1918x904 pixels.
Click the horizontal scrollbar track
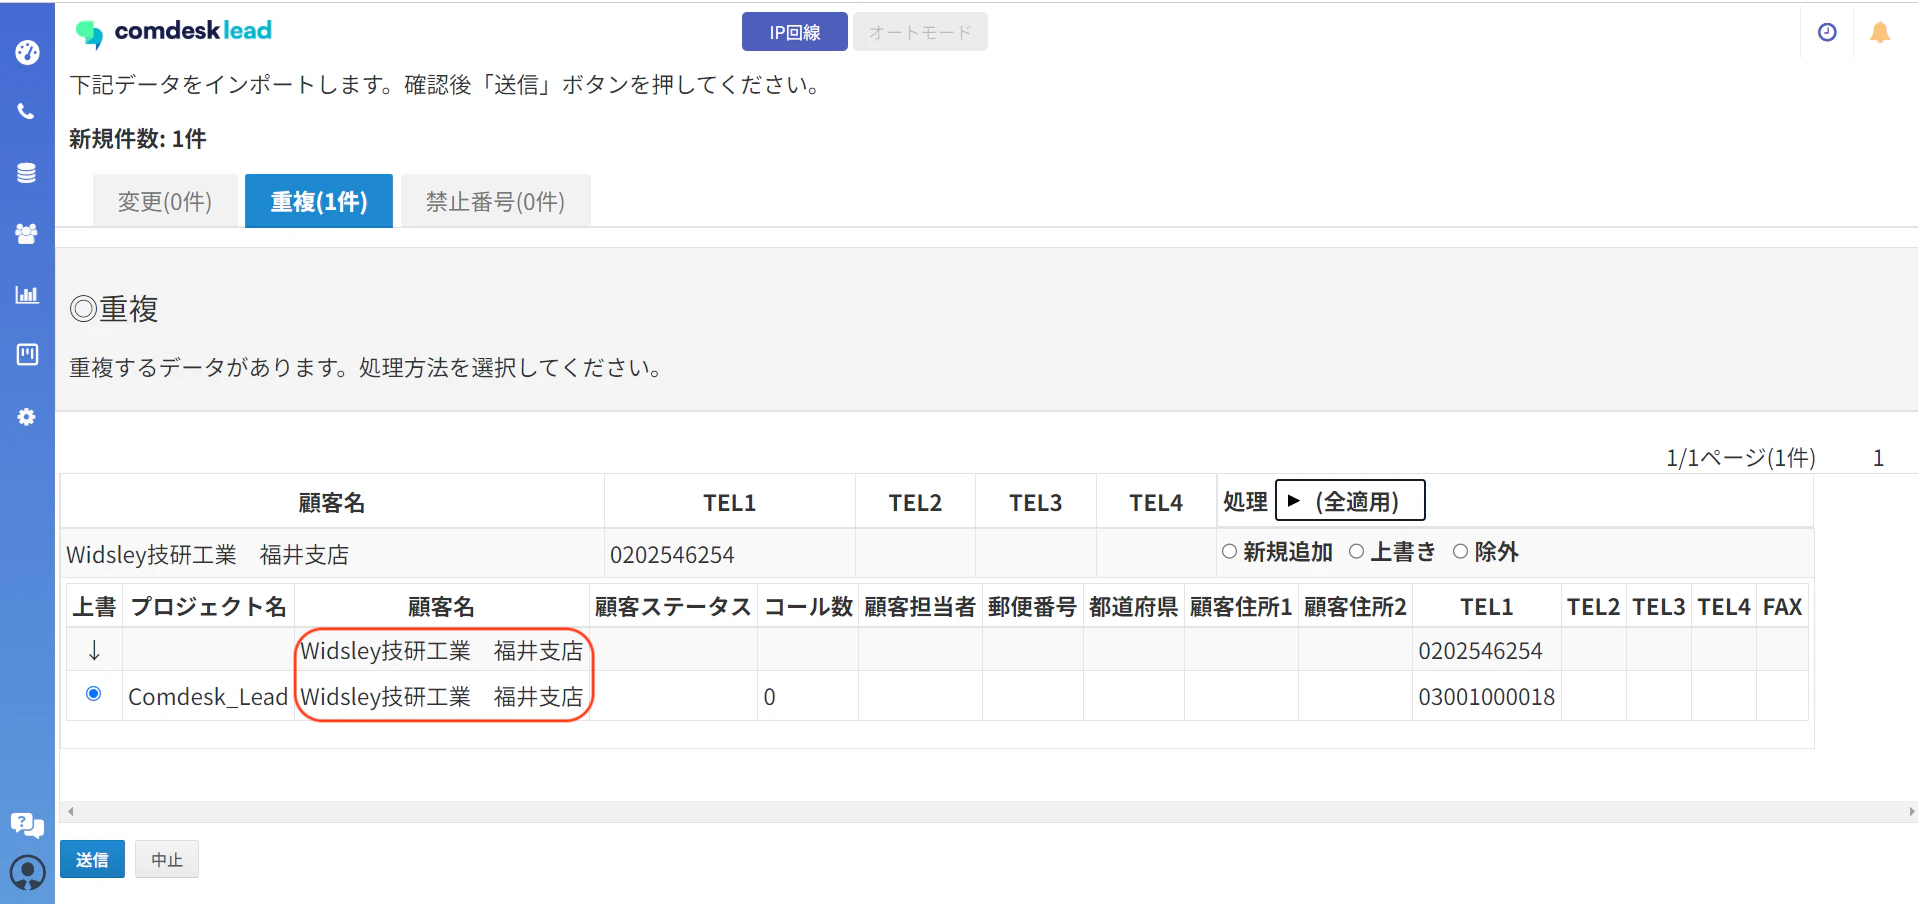(x=990, y=811)
